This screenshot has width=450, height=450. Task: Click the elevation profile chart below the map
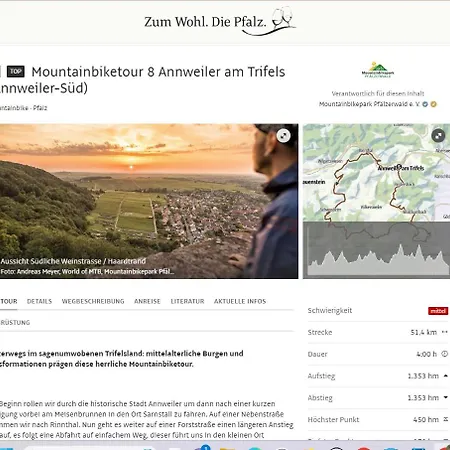coord(376,250)
